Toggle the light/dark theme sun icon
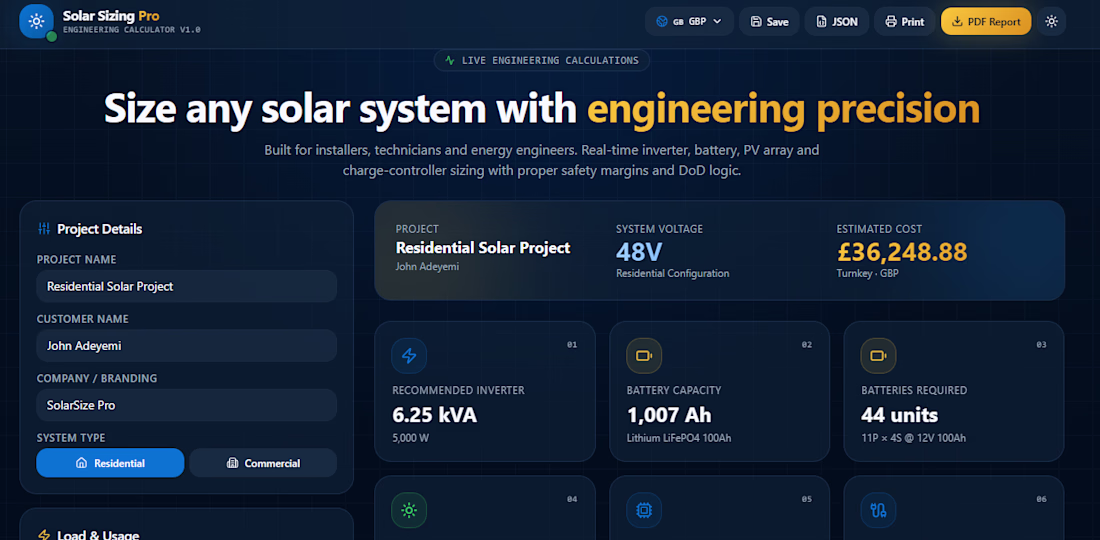 1051,22
